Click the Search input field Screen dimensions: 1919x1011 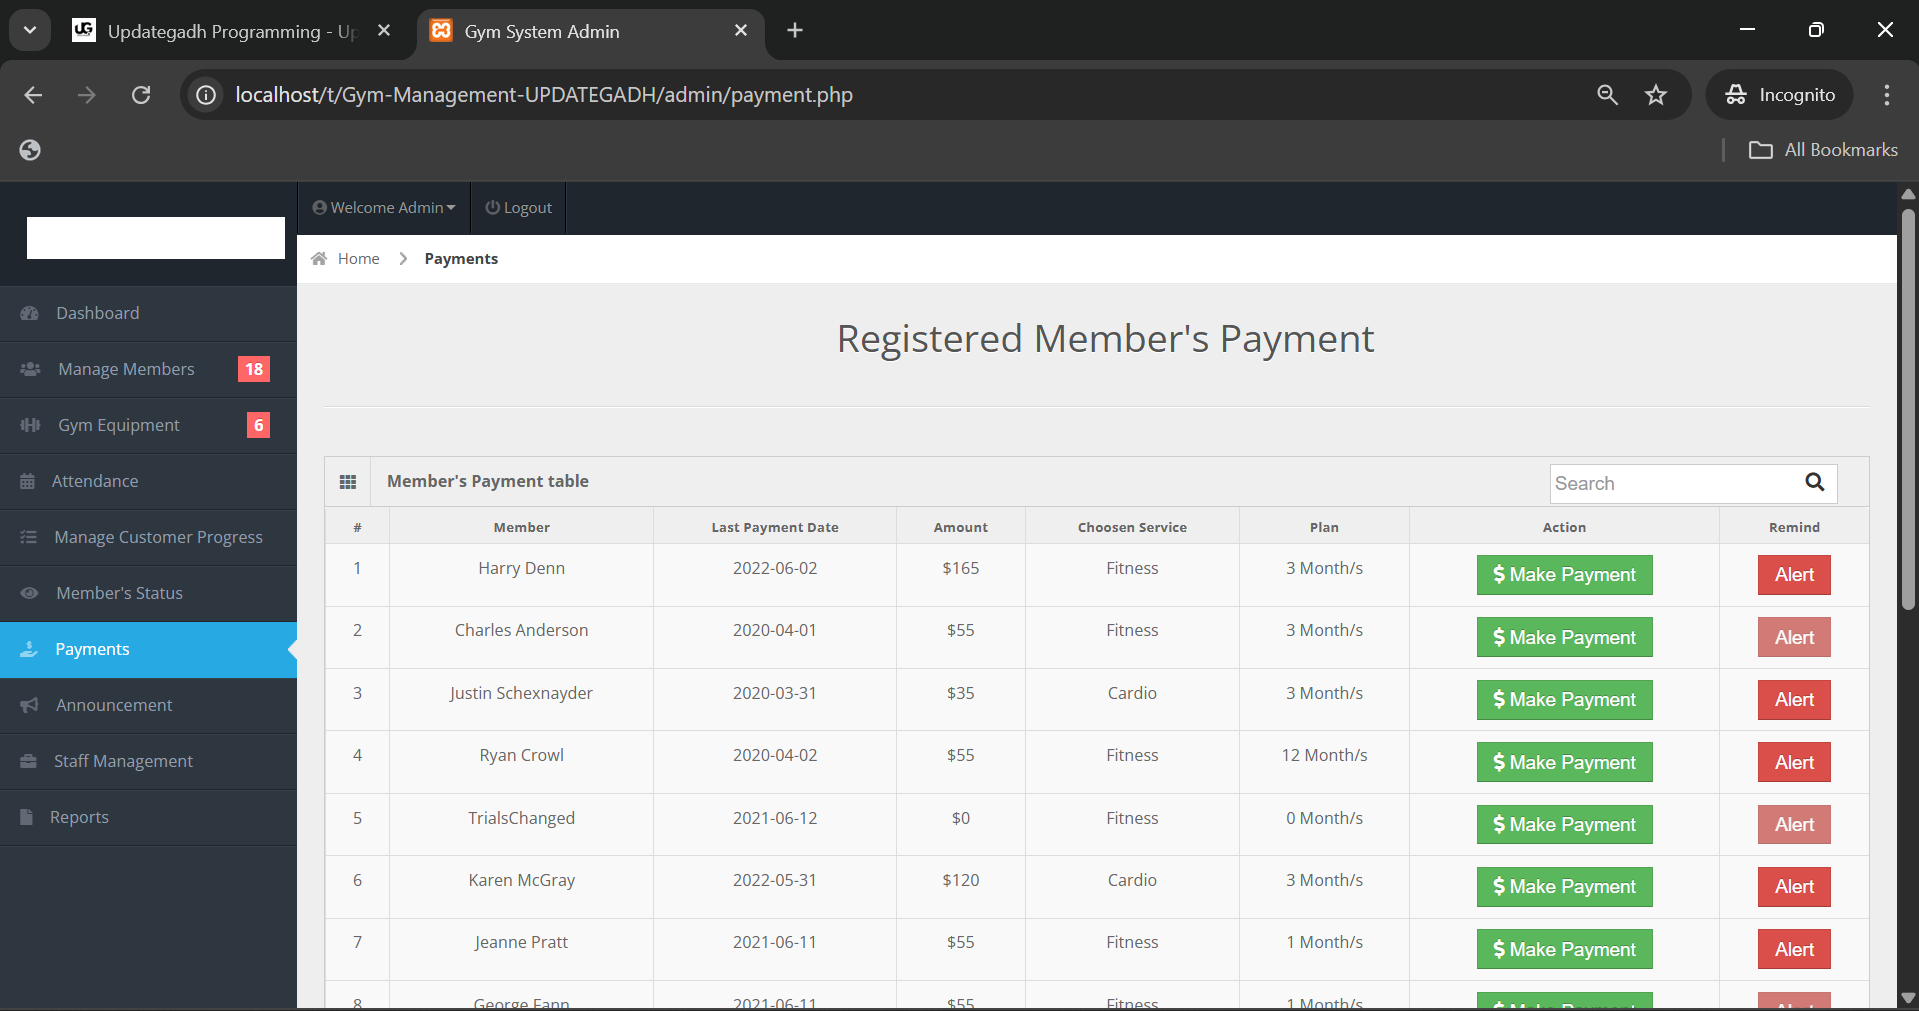1674,484
